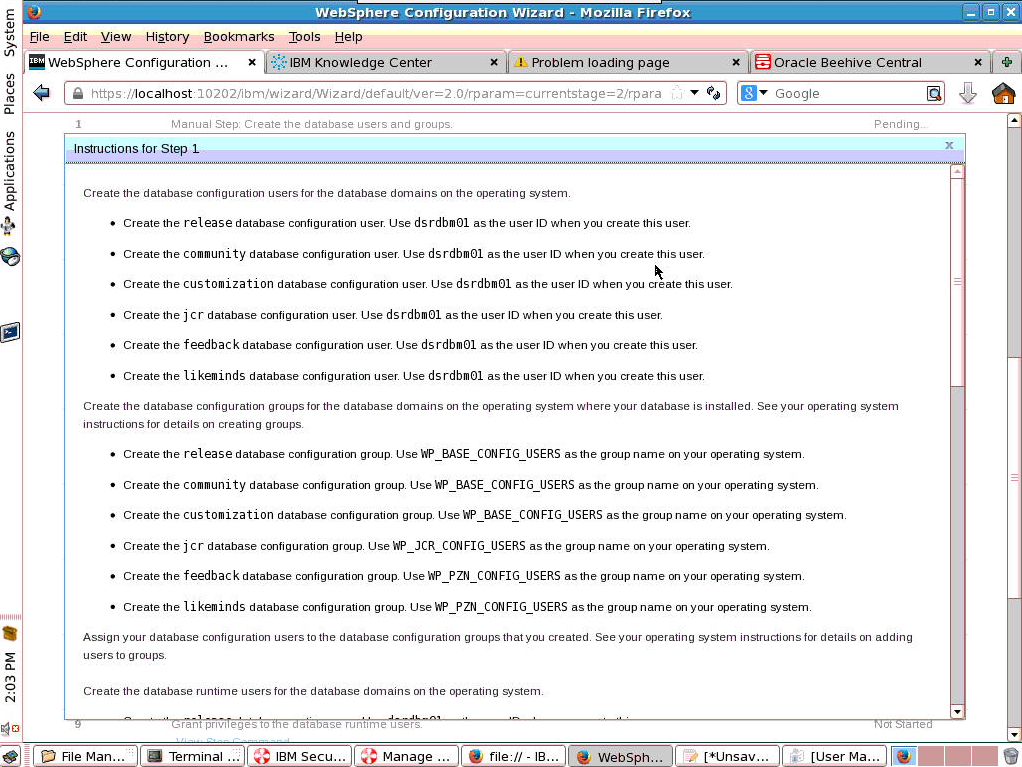Close the Problem loading page tab
The height and width of the screenshot is (767, 1022).
[736, 62]
